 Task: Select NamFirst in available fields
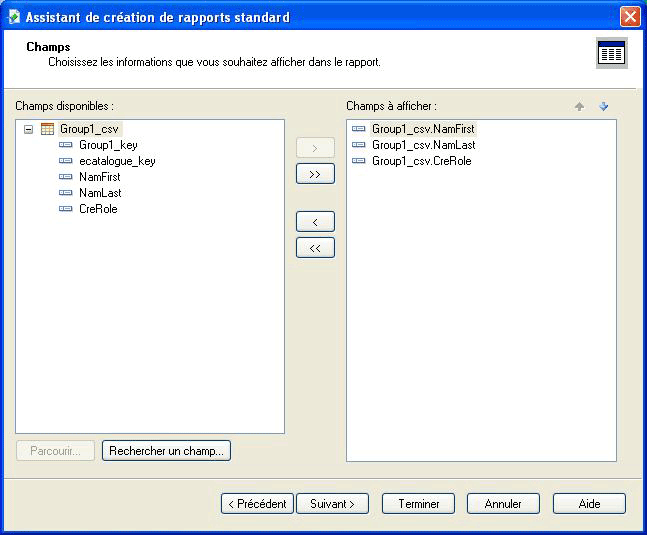tap(99, 177)
